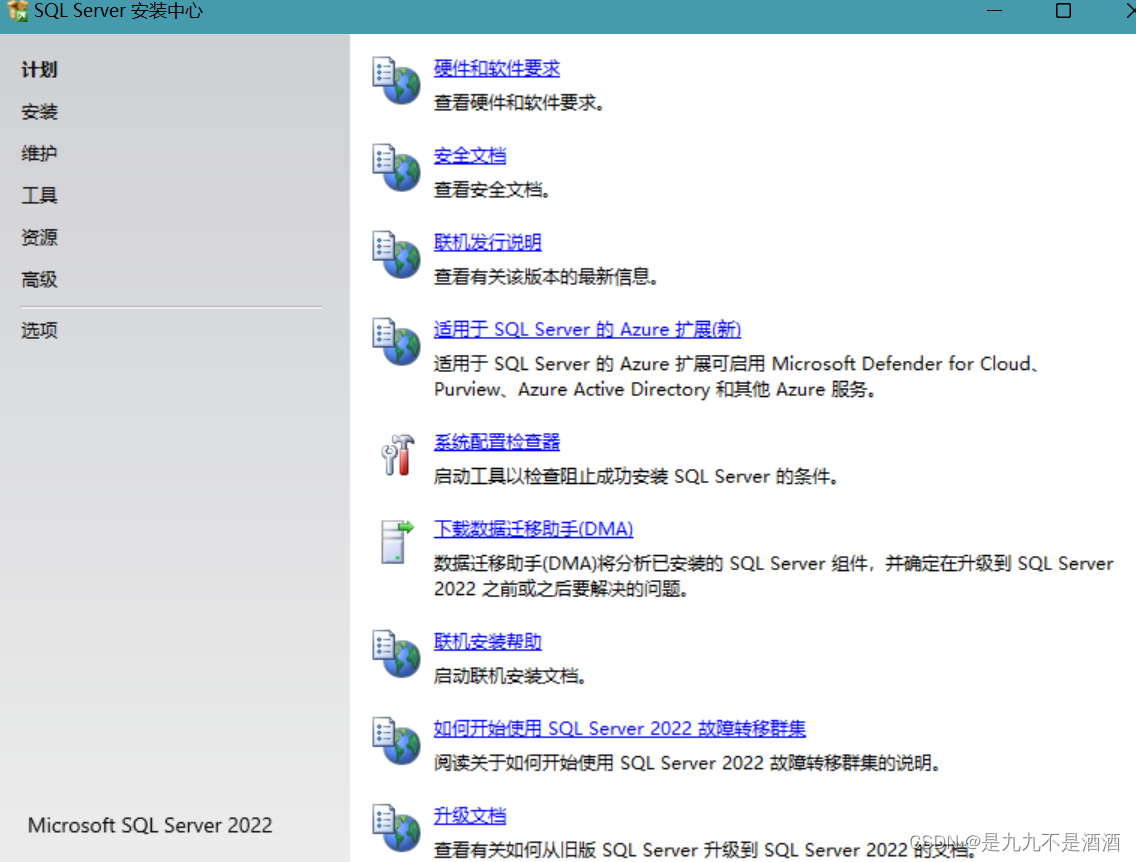Click the description 启动工具以检查阻止成功安装 SQL Server 的条件。
This screenshot has width=1136, height=862.
pos(637,477)
